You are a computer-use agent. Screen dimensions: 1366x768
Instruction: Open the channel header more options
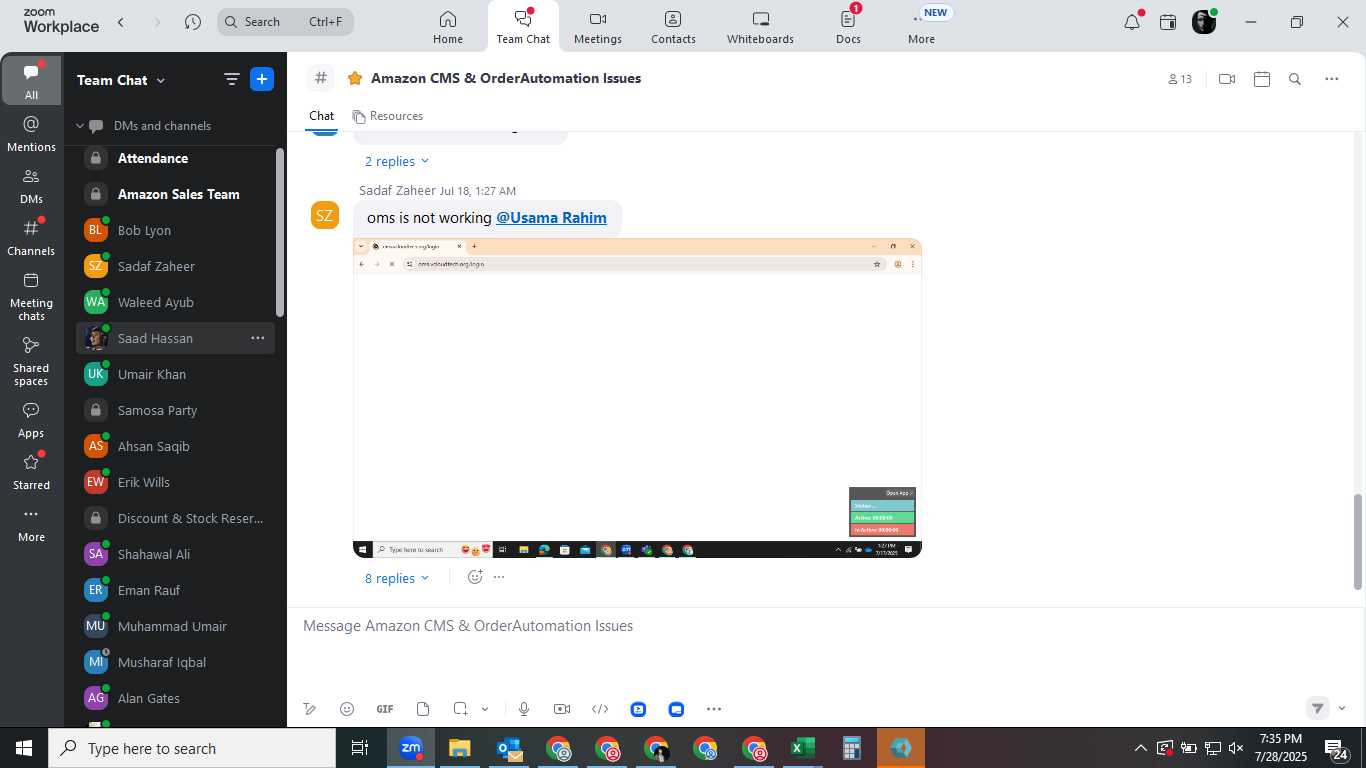click(1331, 79)
